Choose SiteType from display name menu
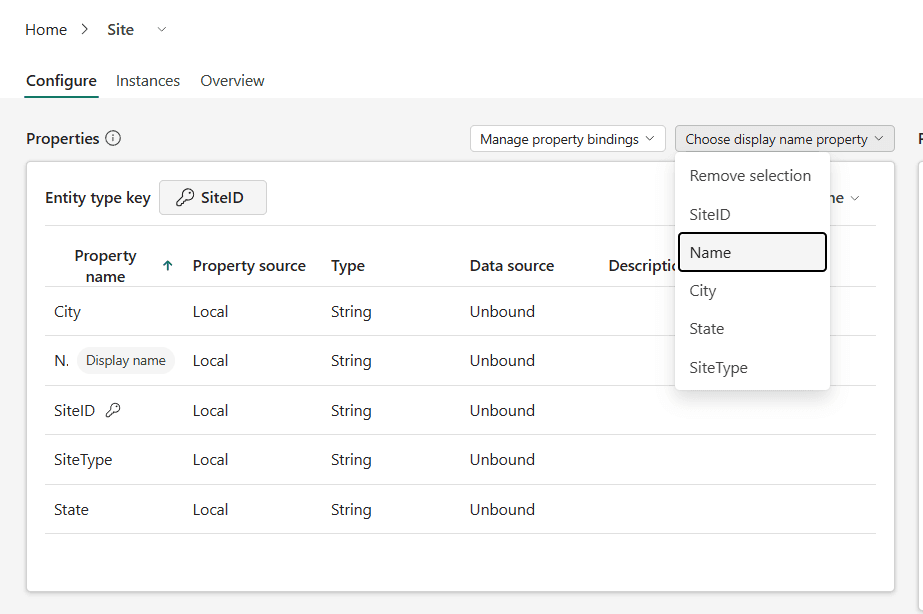Image resolution: width=923 pixels, height=614 pixels. 752,367
